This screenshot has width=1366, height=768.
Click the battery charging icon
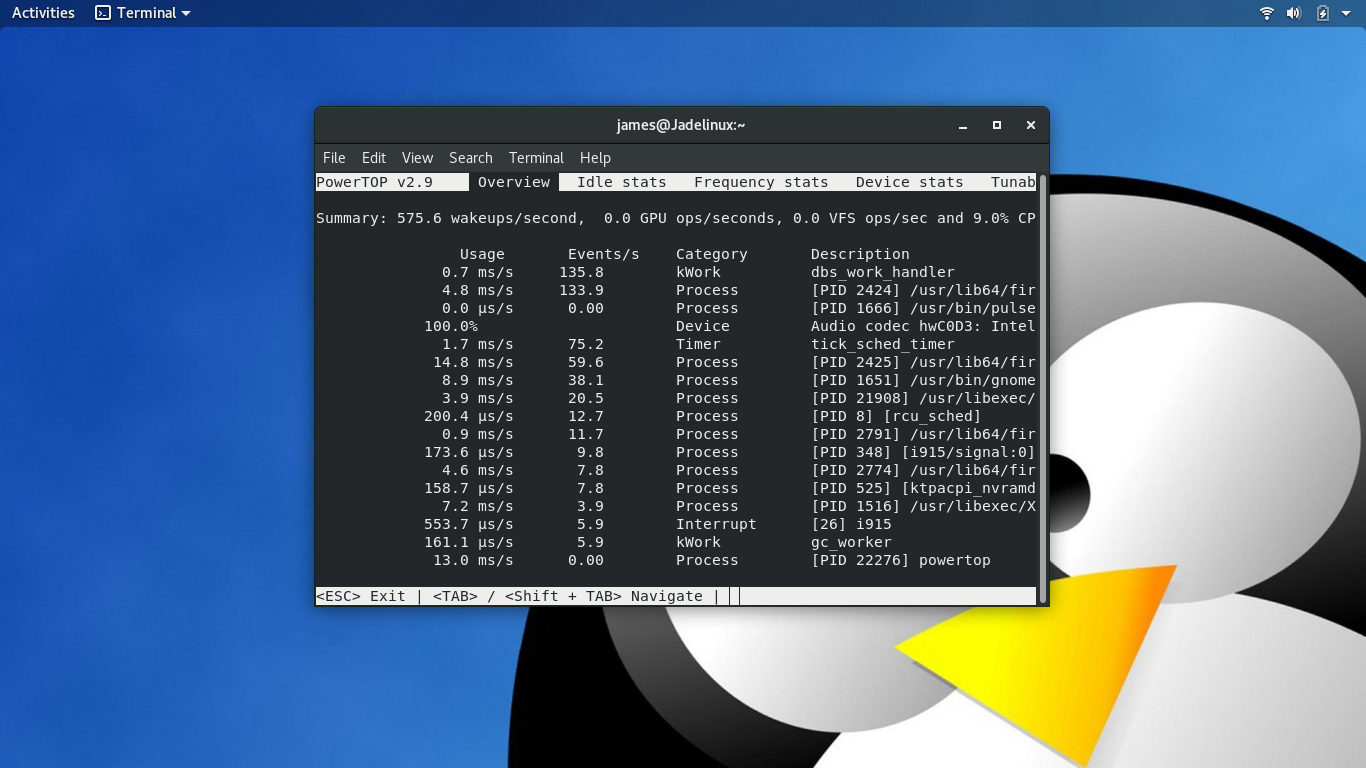(x=1323, y=13)
